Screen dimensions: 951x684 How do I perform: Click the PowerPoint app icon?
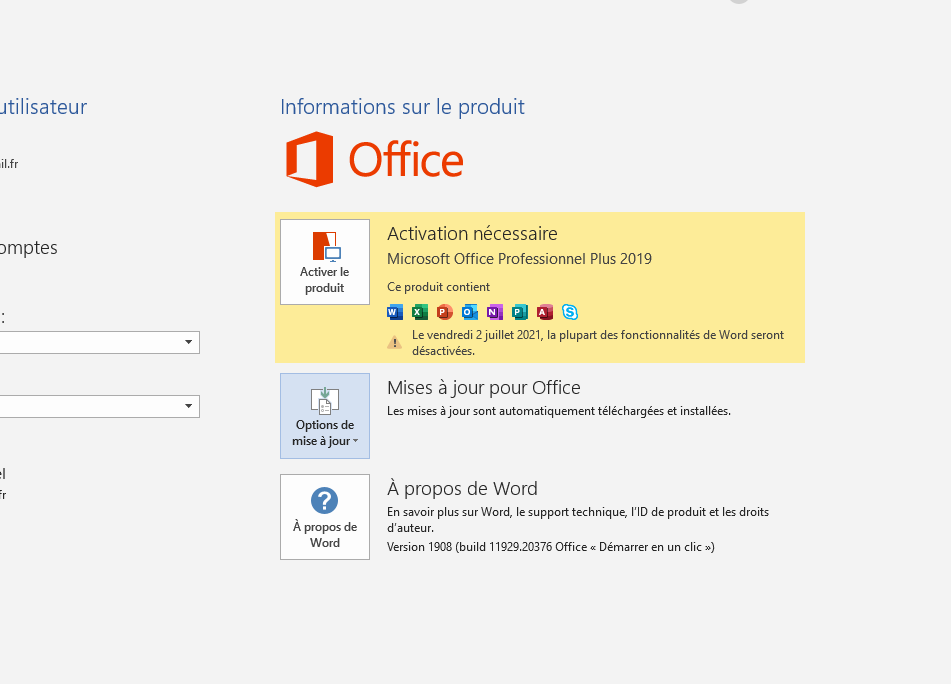[x=445, y=312]
